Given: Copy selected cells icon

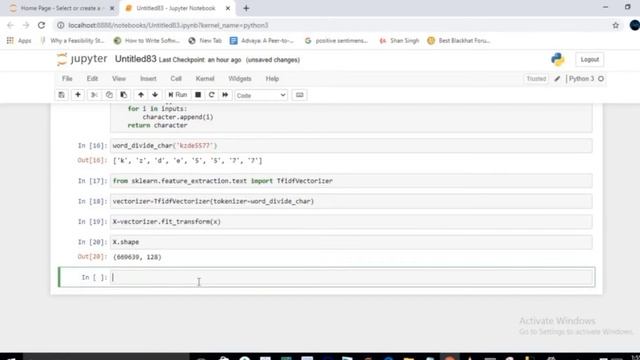Looking at the screenshot, I should point(109,95).
